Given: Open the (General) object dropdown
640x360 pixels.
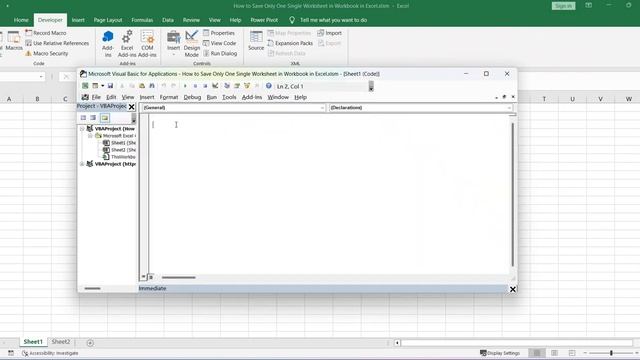Looking at the screenshot, I should (233, 108).
